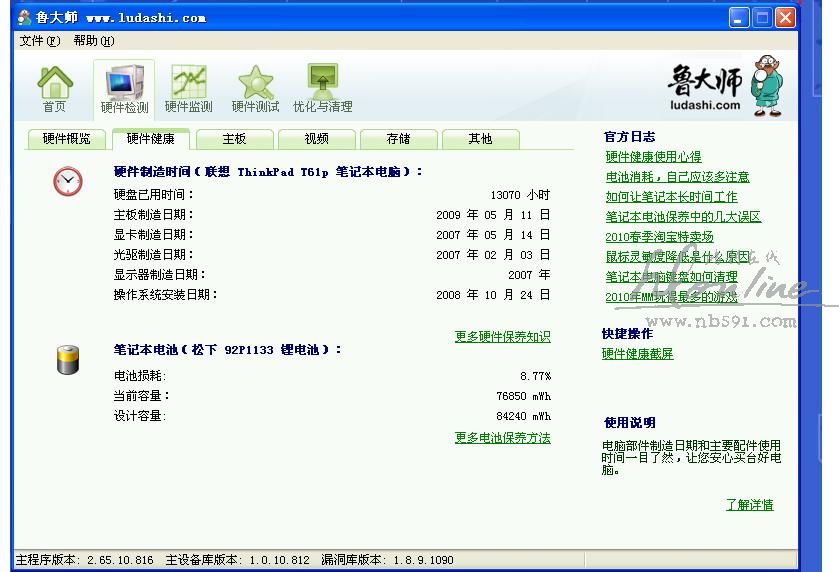Open the 文件(F) menu
840x572 pixels.
click(x=39, y=41)
